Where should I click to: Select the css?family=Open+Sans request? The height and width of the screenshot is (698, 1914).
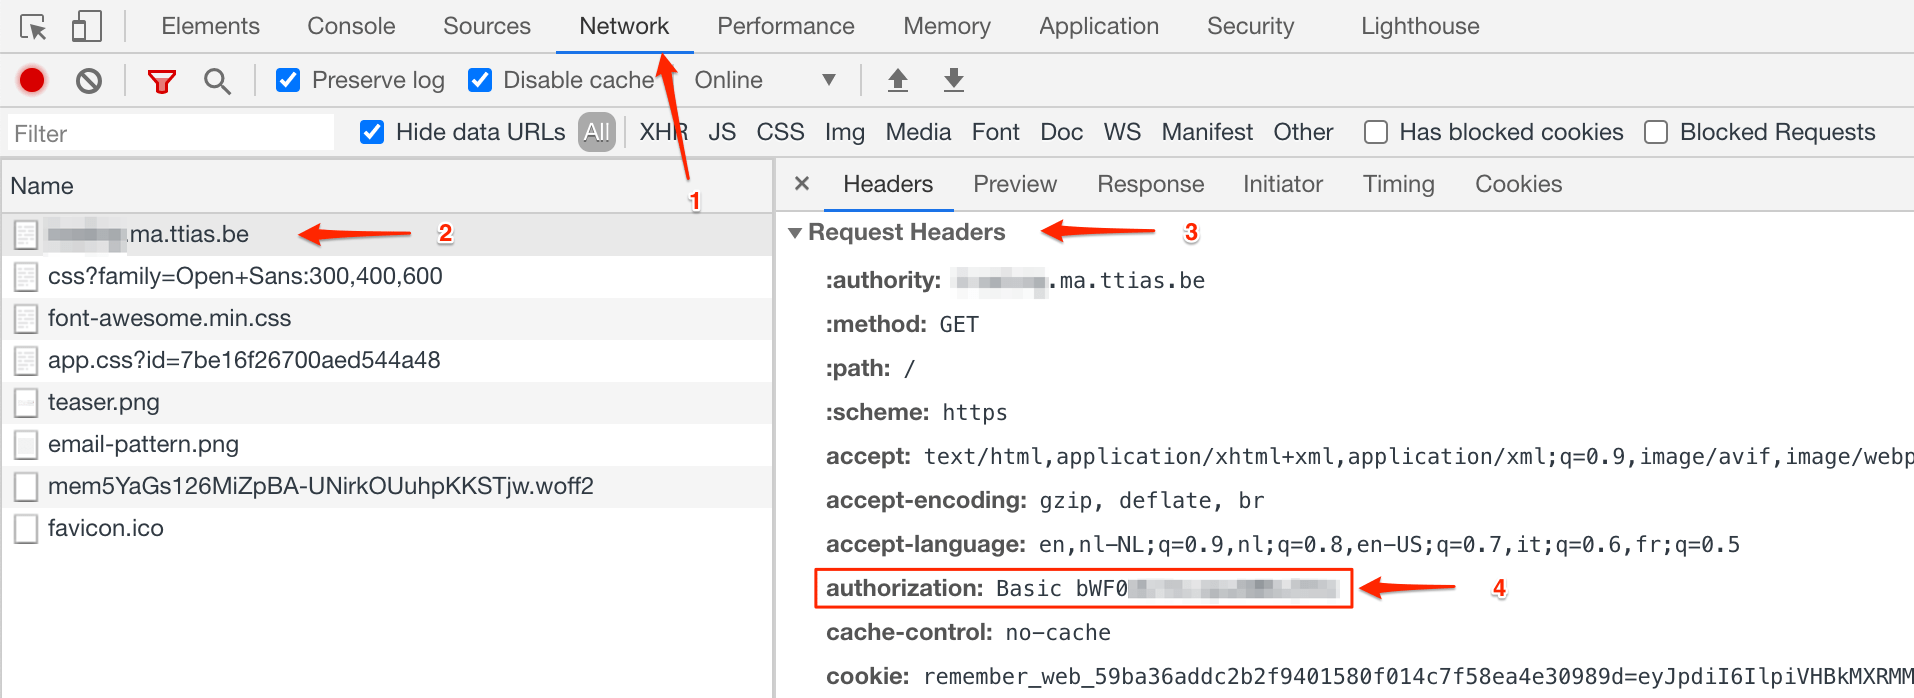387,276
